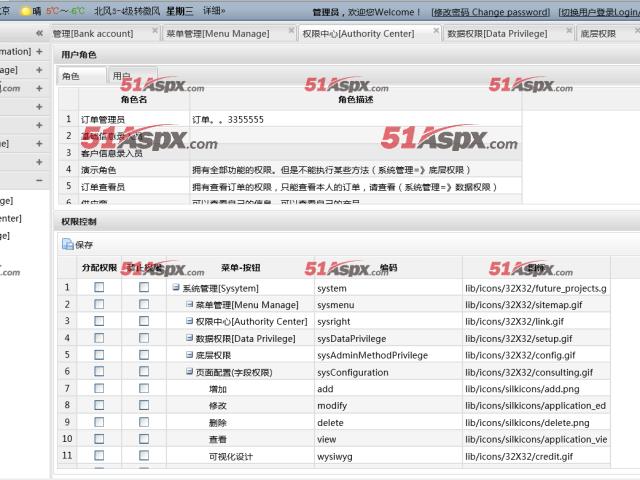
Task: Collapse the 系统管理[Sysytem] tree node
Action: click(x=176, y=287)
